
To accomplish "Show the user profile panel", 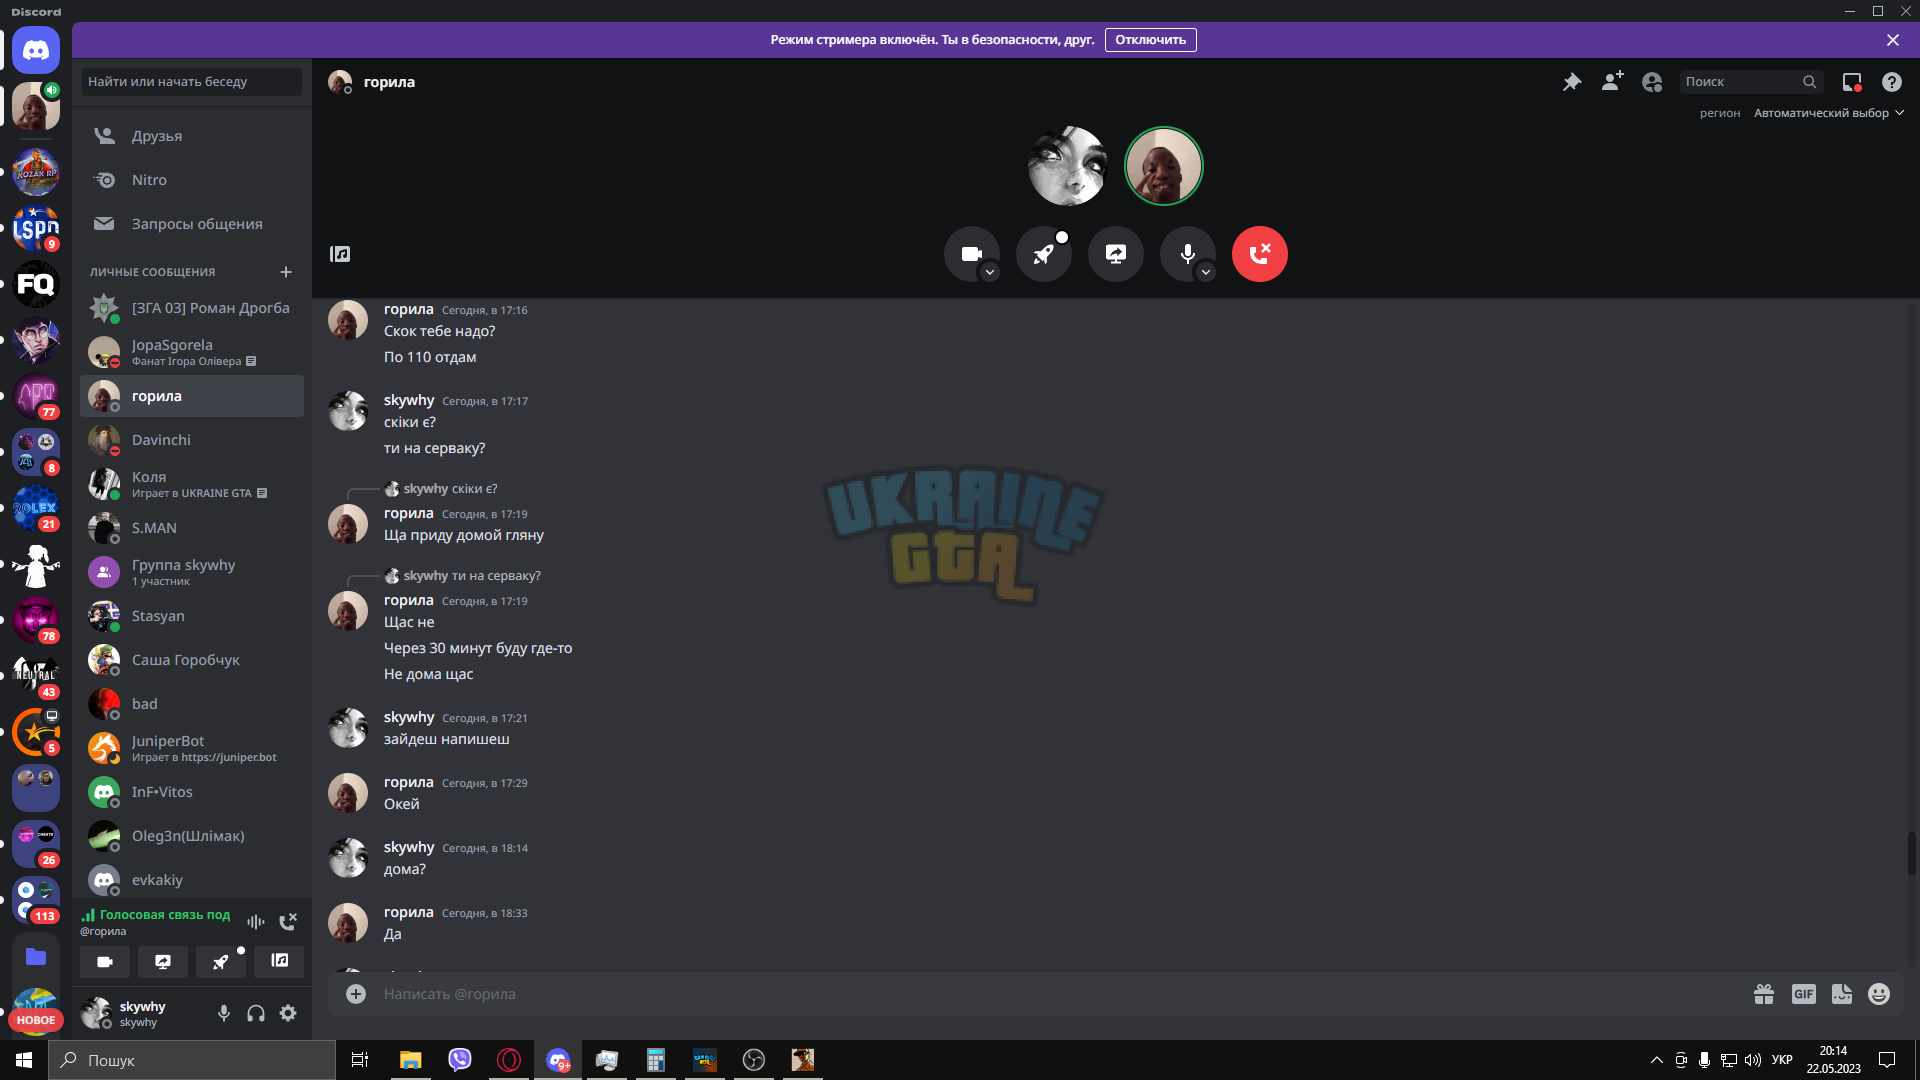I will (x=1652, y=82).
